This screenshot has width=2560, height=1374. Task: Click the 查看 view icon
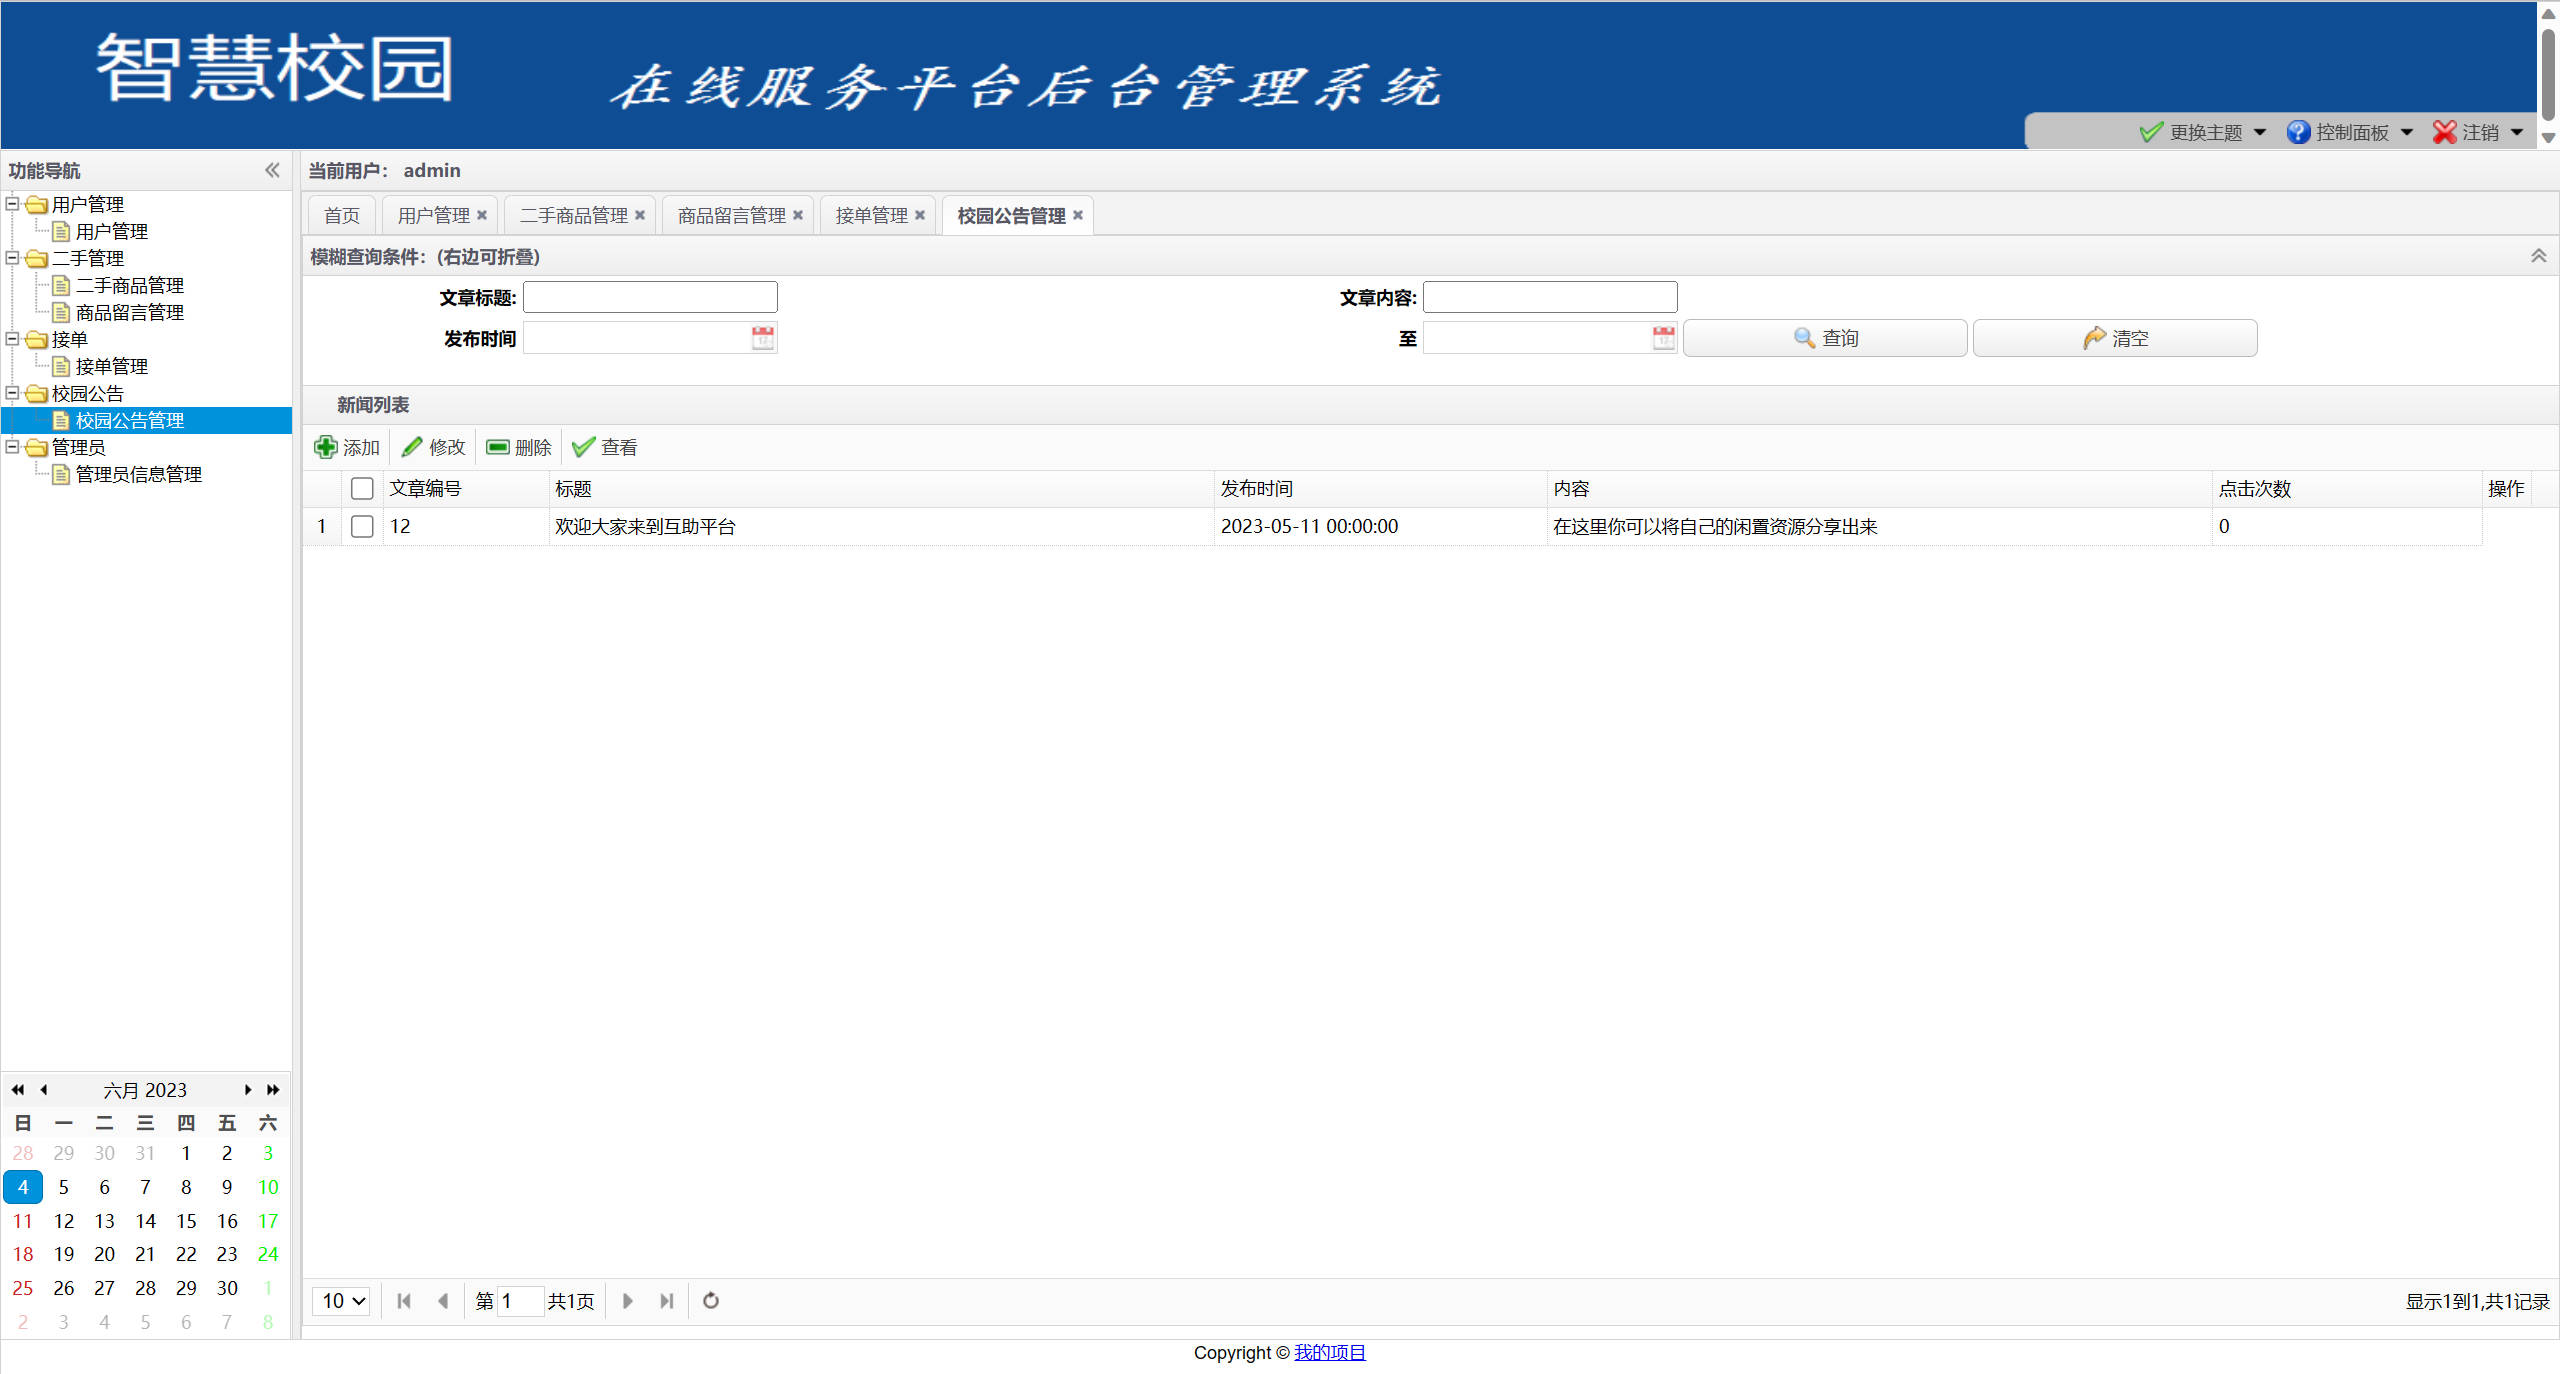pos(583,447)
